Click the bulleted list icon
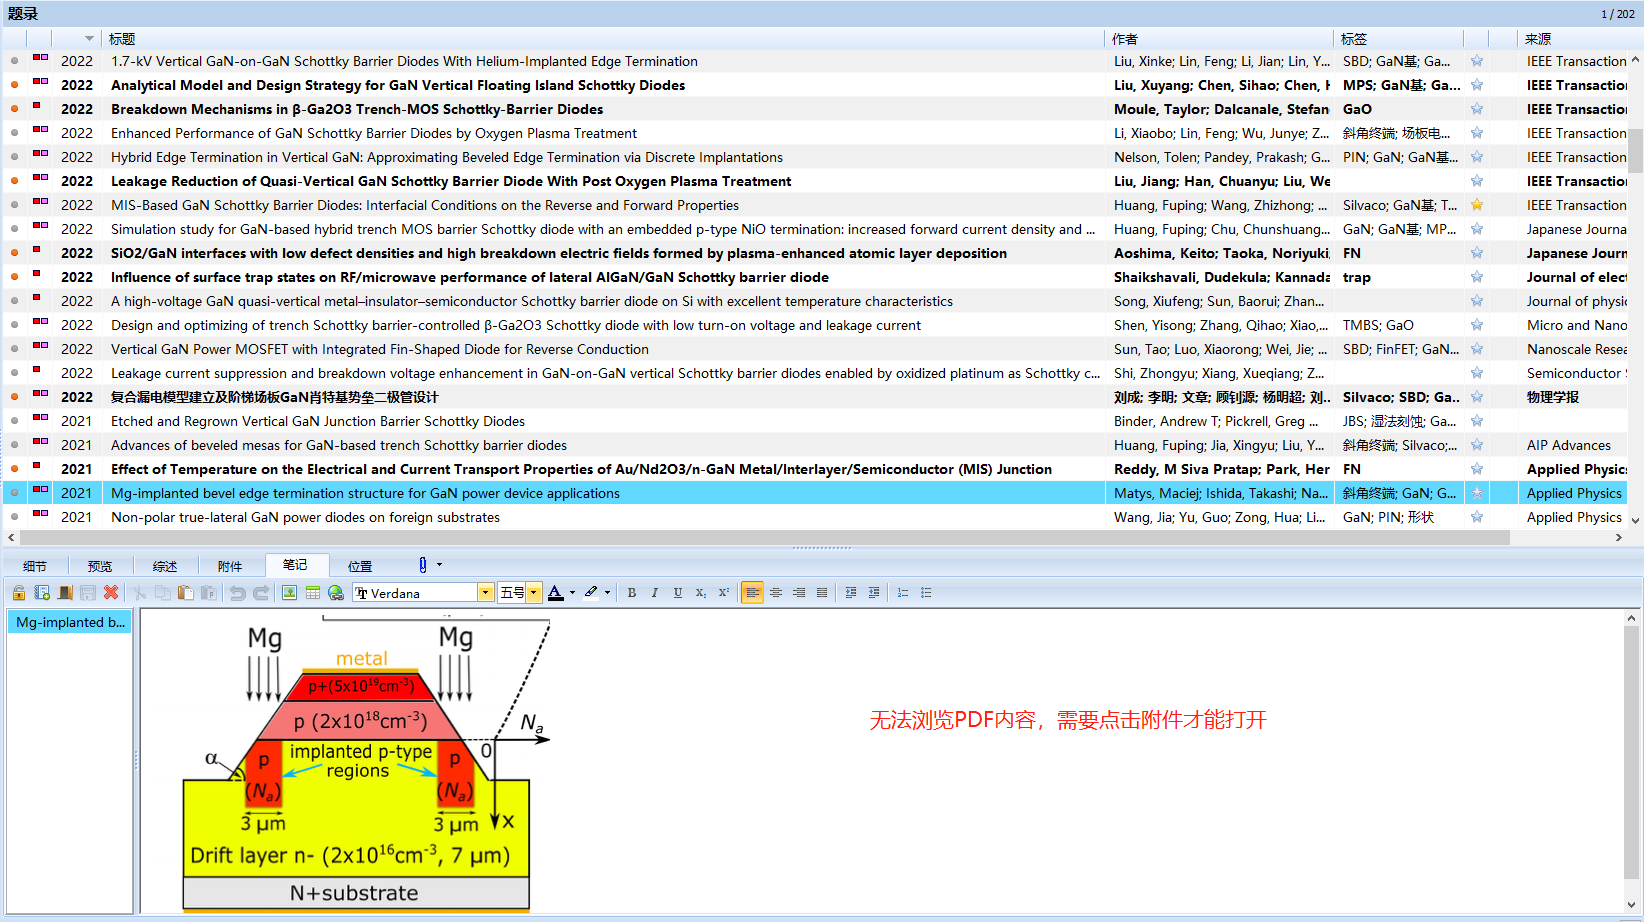The image size is (1644, 922). (927, 593)
